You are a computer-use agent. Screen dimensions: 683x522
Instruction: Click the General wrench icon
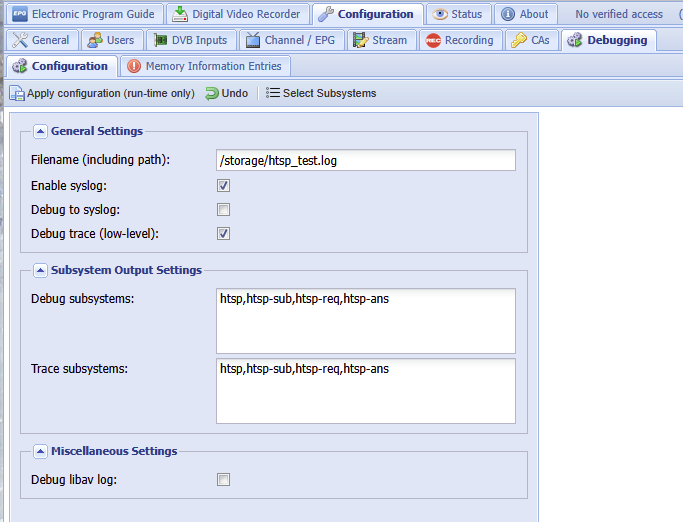point(19,40)
